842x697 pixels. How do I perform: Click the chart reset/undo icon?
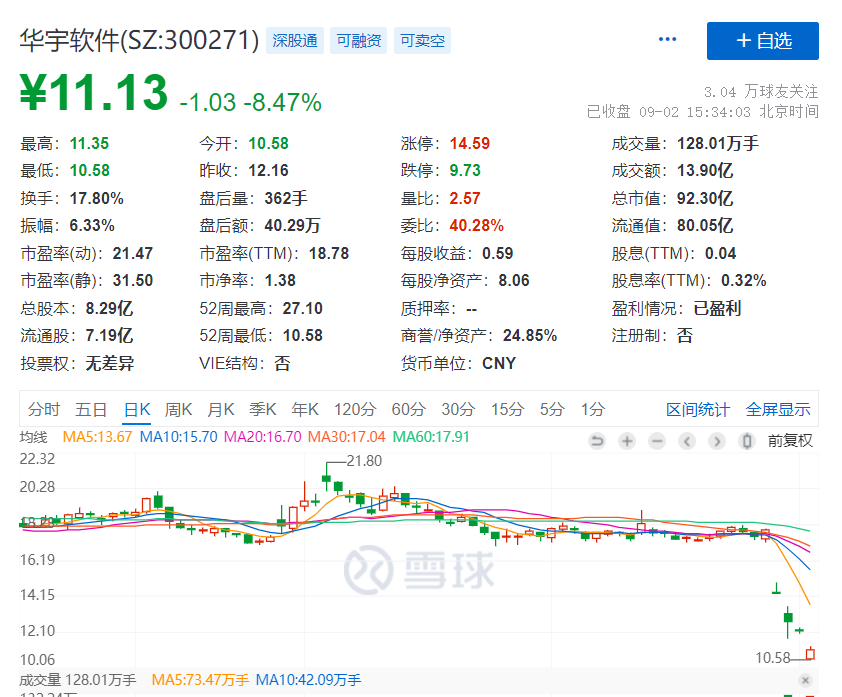pyautogui.click(x=597, y=441)
